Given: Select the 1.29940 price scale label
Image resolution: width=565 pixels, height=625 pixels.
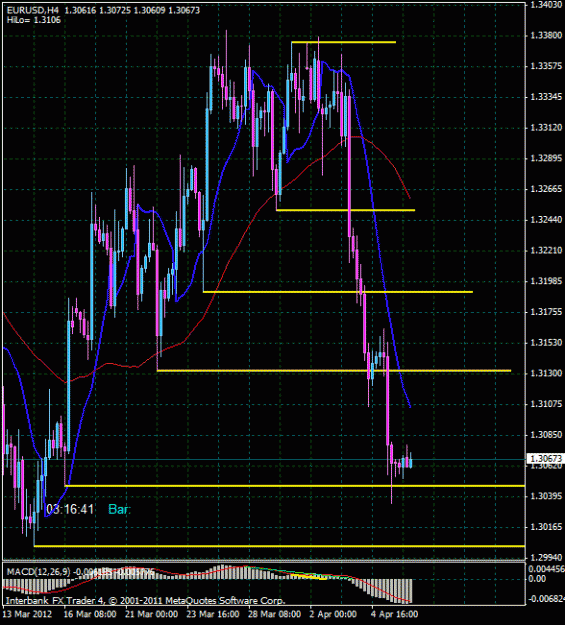Looking at the screenshot, I should (x=546, y=557).
